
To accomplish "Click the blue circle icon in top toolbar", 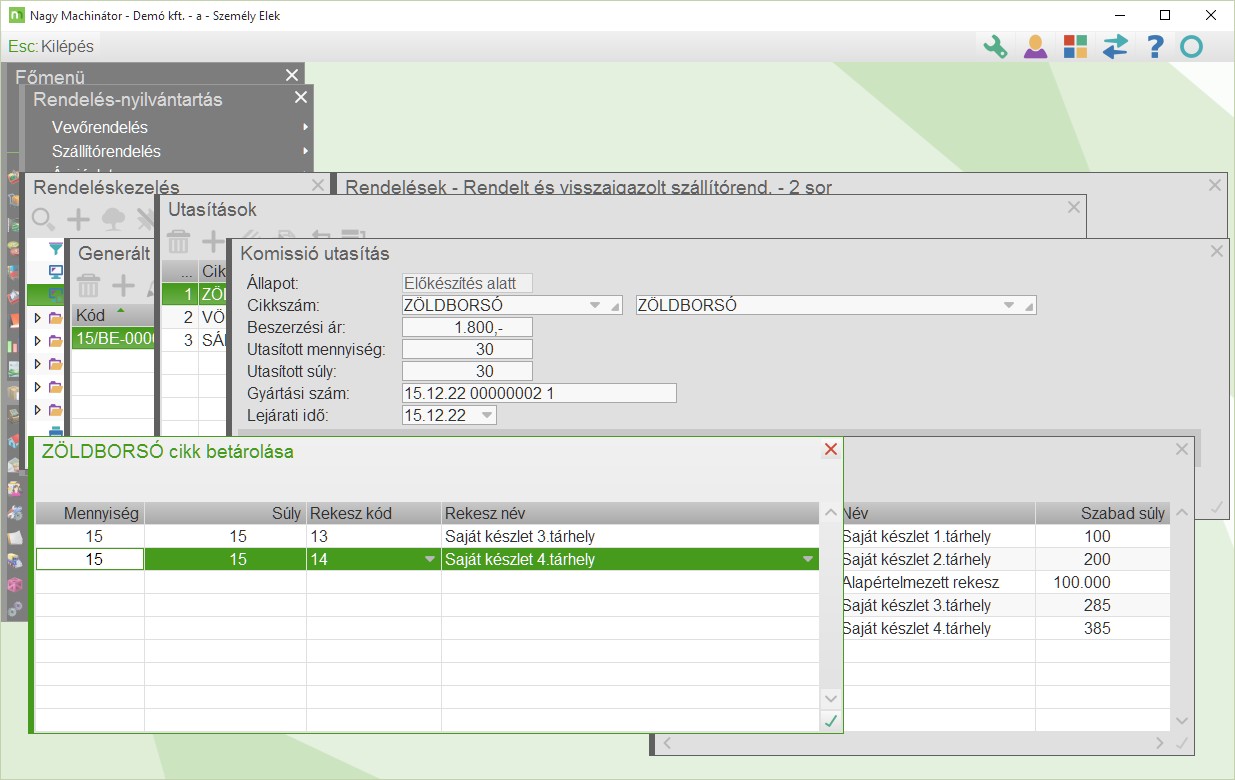I will [x=1191, y=47].
